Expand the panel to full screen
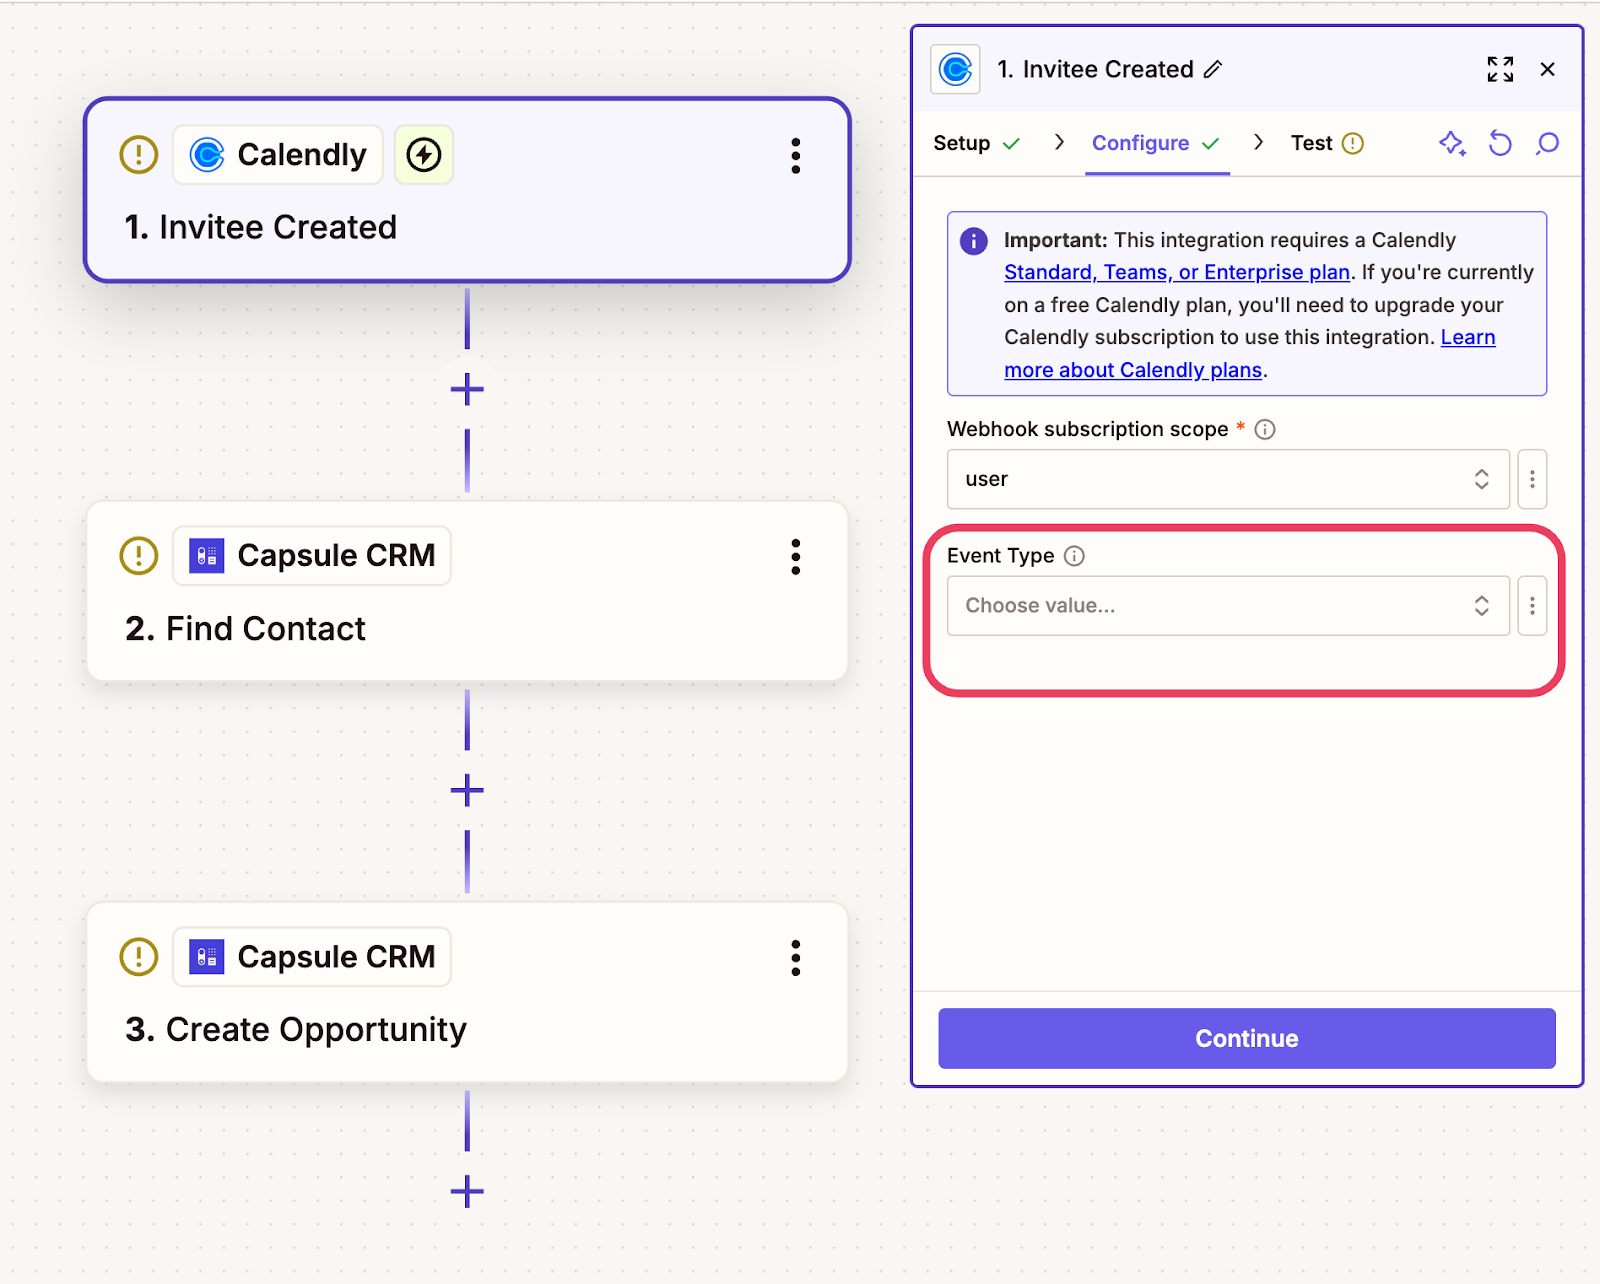 (x=1500, y=69)
